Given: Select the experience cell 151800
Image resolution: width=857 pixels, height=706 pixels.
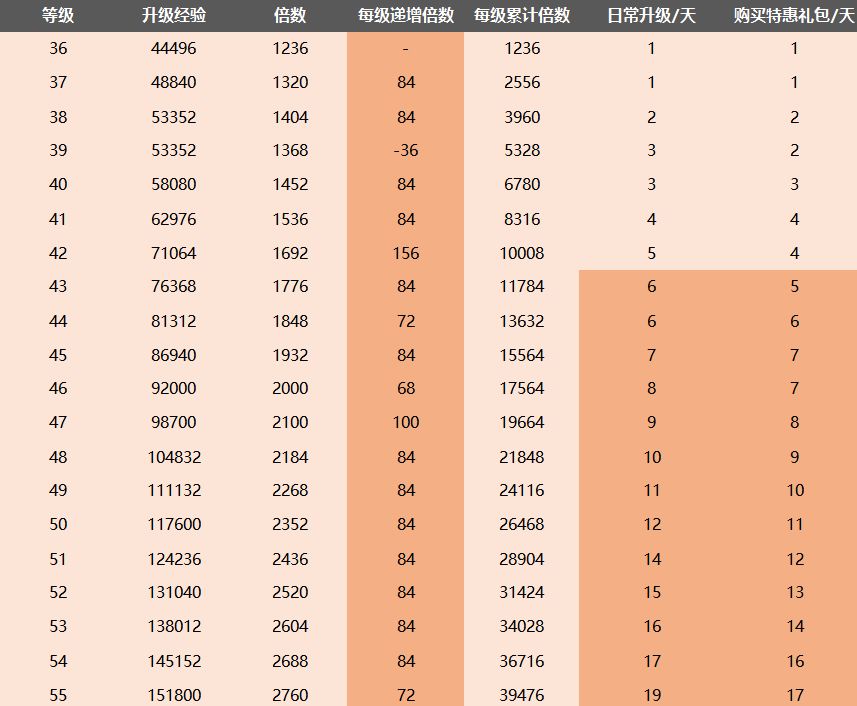Looking at the screenshot, I should pyautogui.click(x=172, y=694).
